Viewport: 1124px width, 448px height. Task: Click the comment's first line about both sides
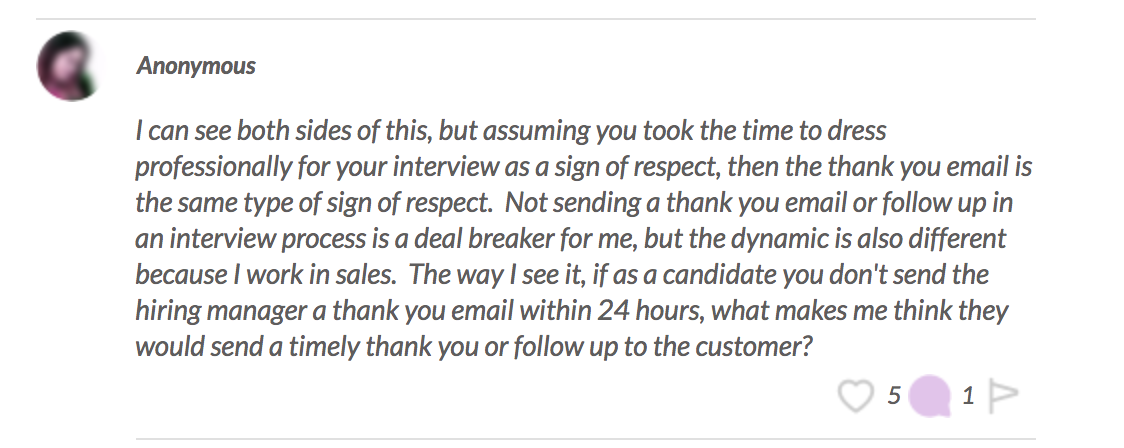tap(511, 131)
